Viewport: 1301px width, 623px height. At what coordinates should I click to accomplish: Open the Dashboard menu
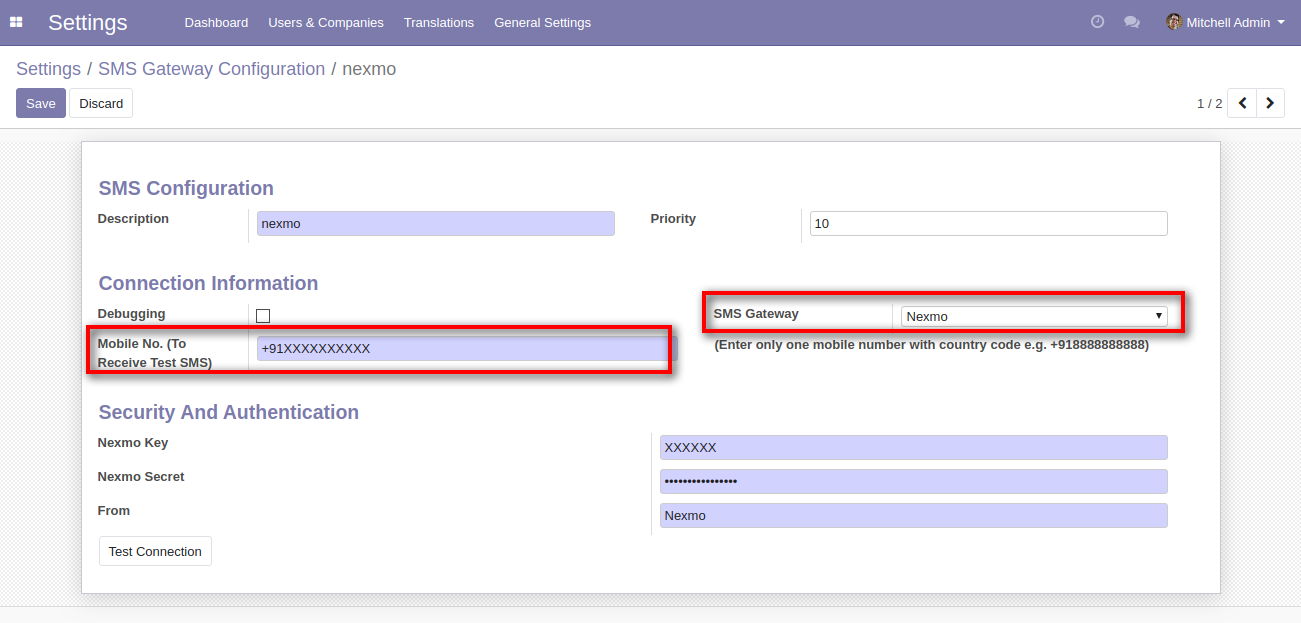pyautogui.click(x=216, y=22)
